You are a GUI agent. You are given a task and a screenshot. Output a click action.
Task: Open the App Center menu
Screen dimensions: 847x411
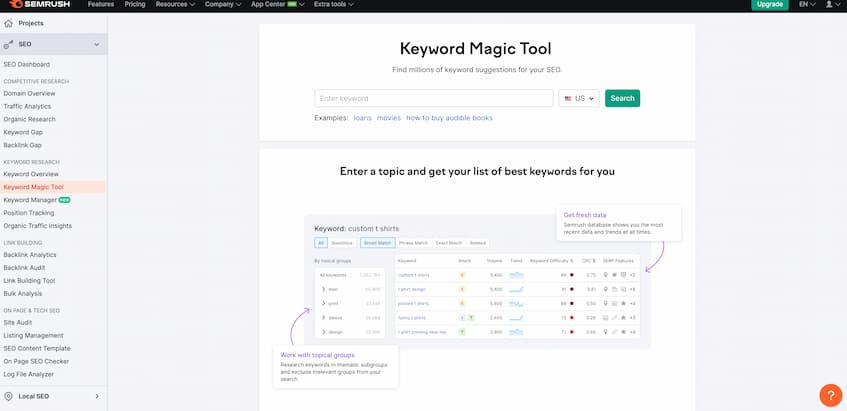[x=278, y=4]
